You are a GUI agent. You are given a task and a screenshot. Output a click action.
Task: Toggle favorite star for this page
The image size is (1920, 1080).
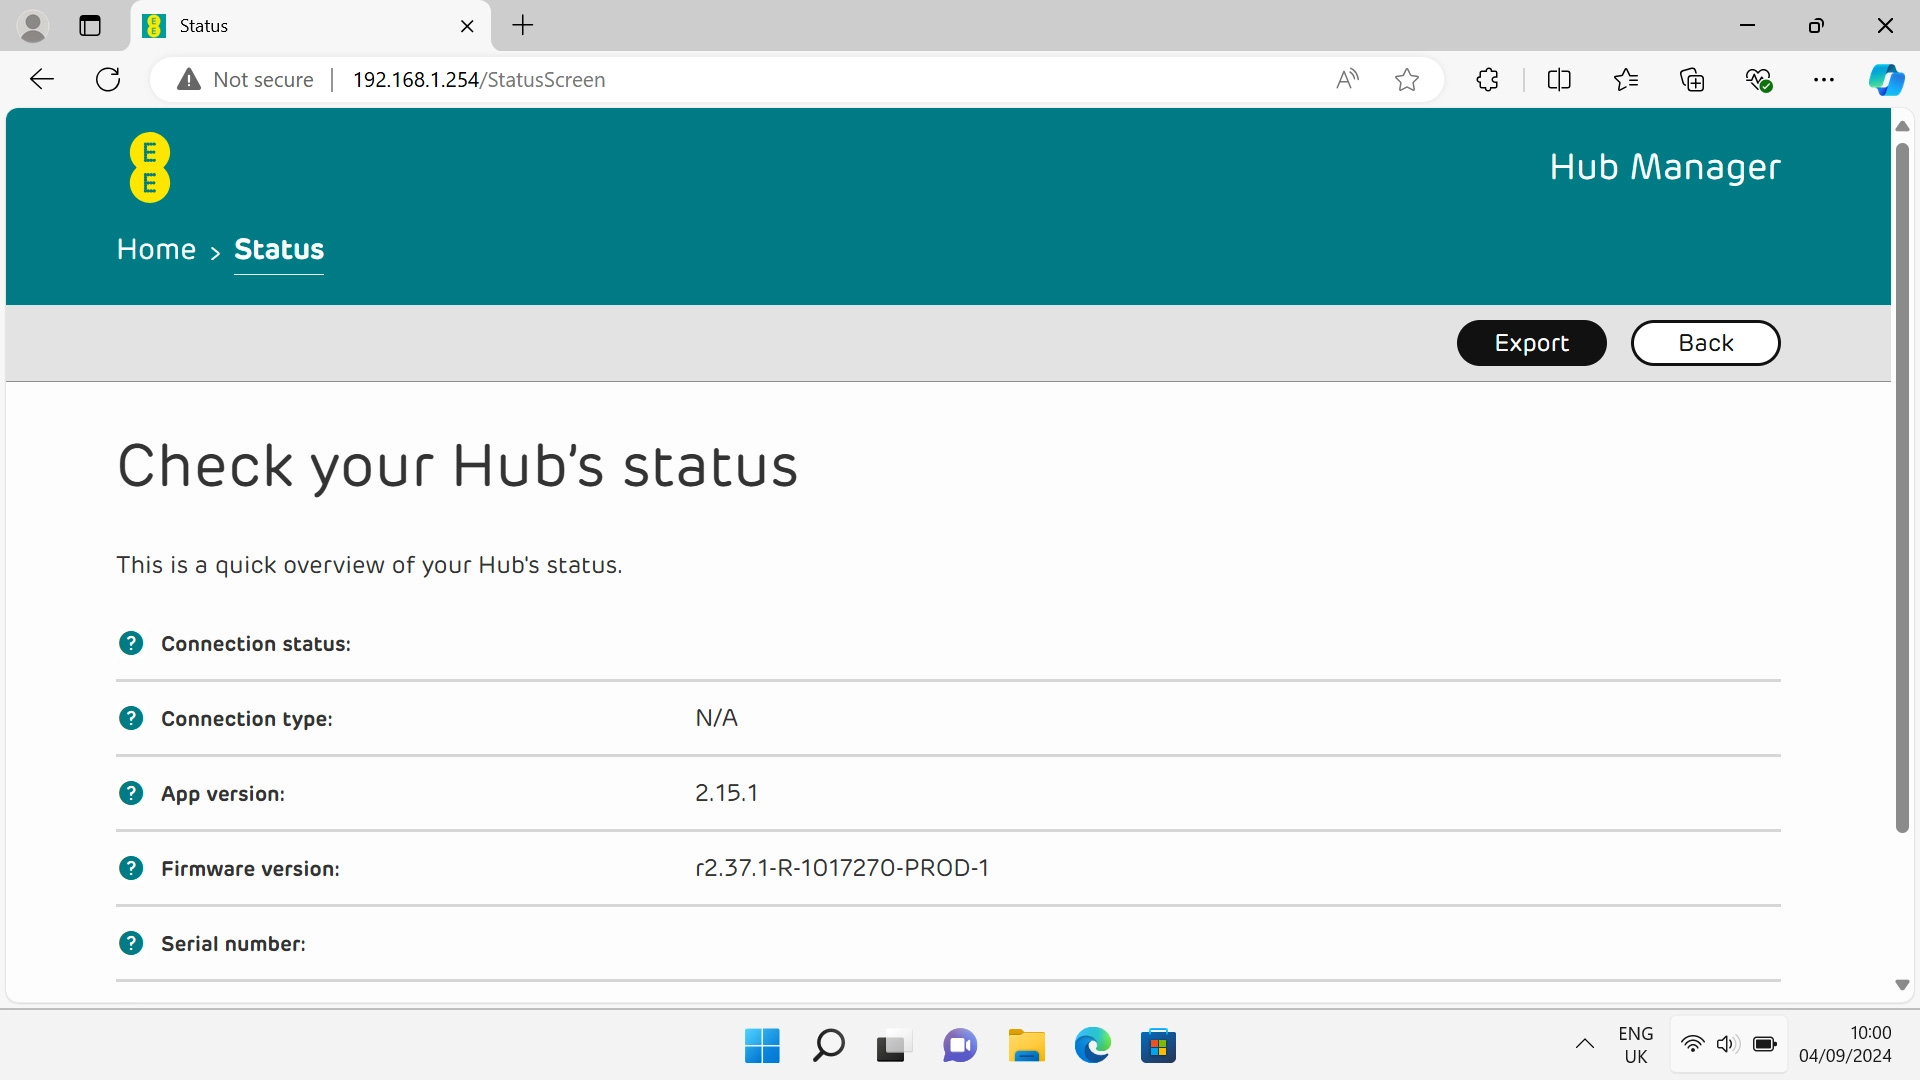pyautogui.click(x=1407, y=79)
